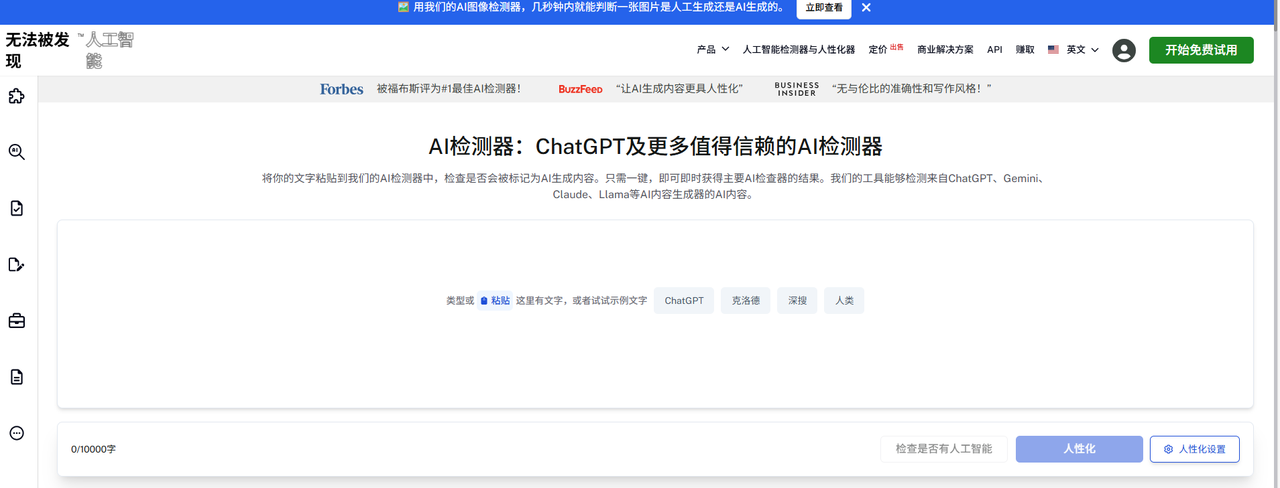
Task: Load the 克洛德 sample text
Action: [x=746, y=300]
